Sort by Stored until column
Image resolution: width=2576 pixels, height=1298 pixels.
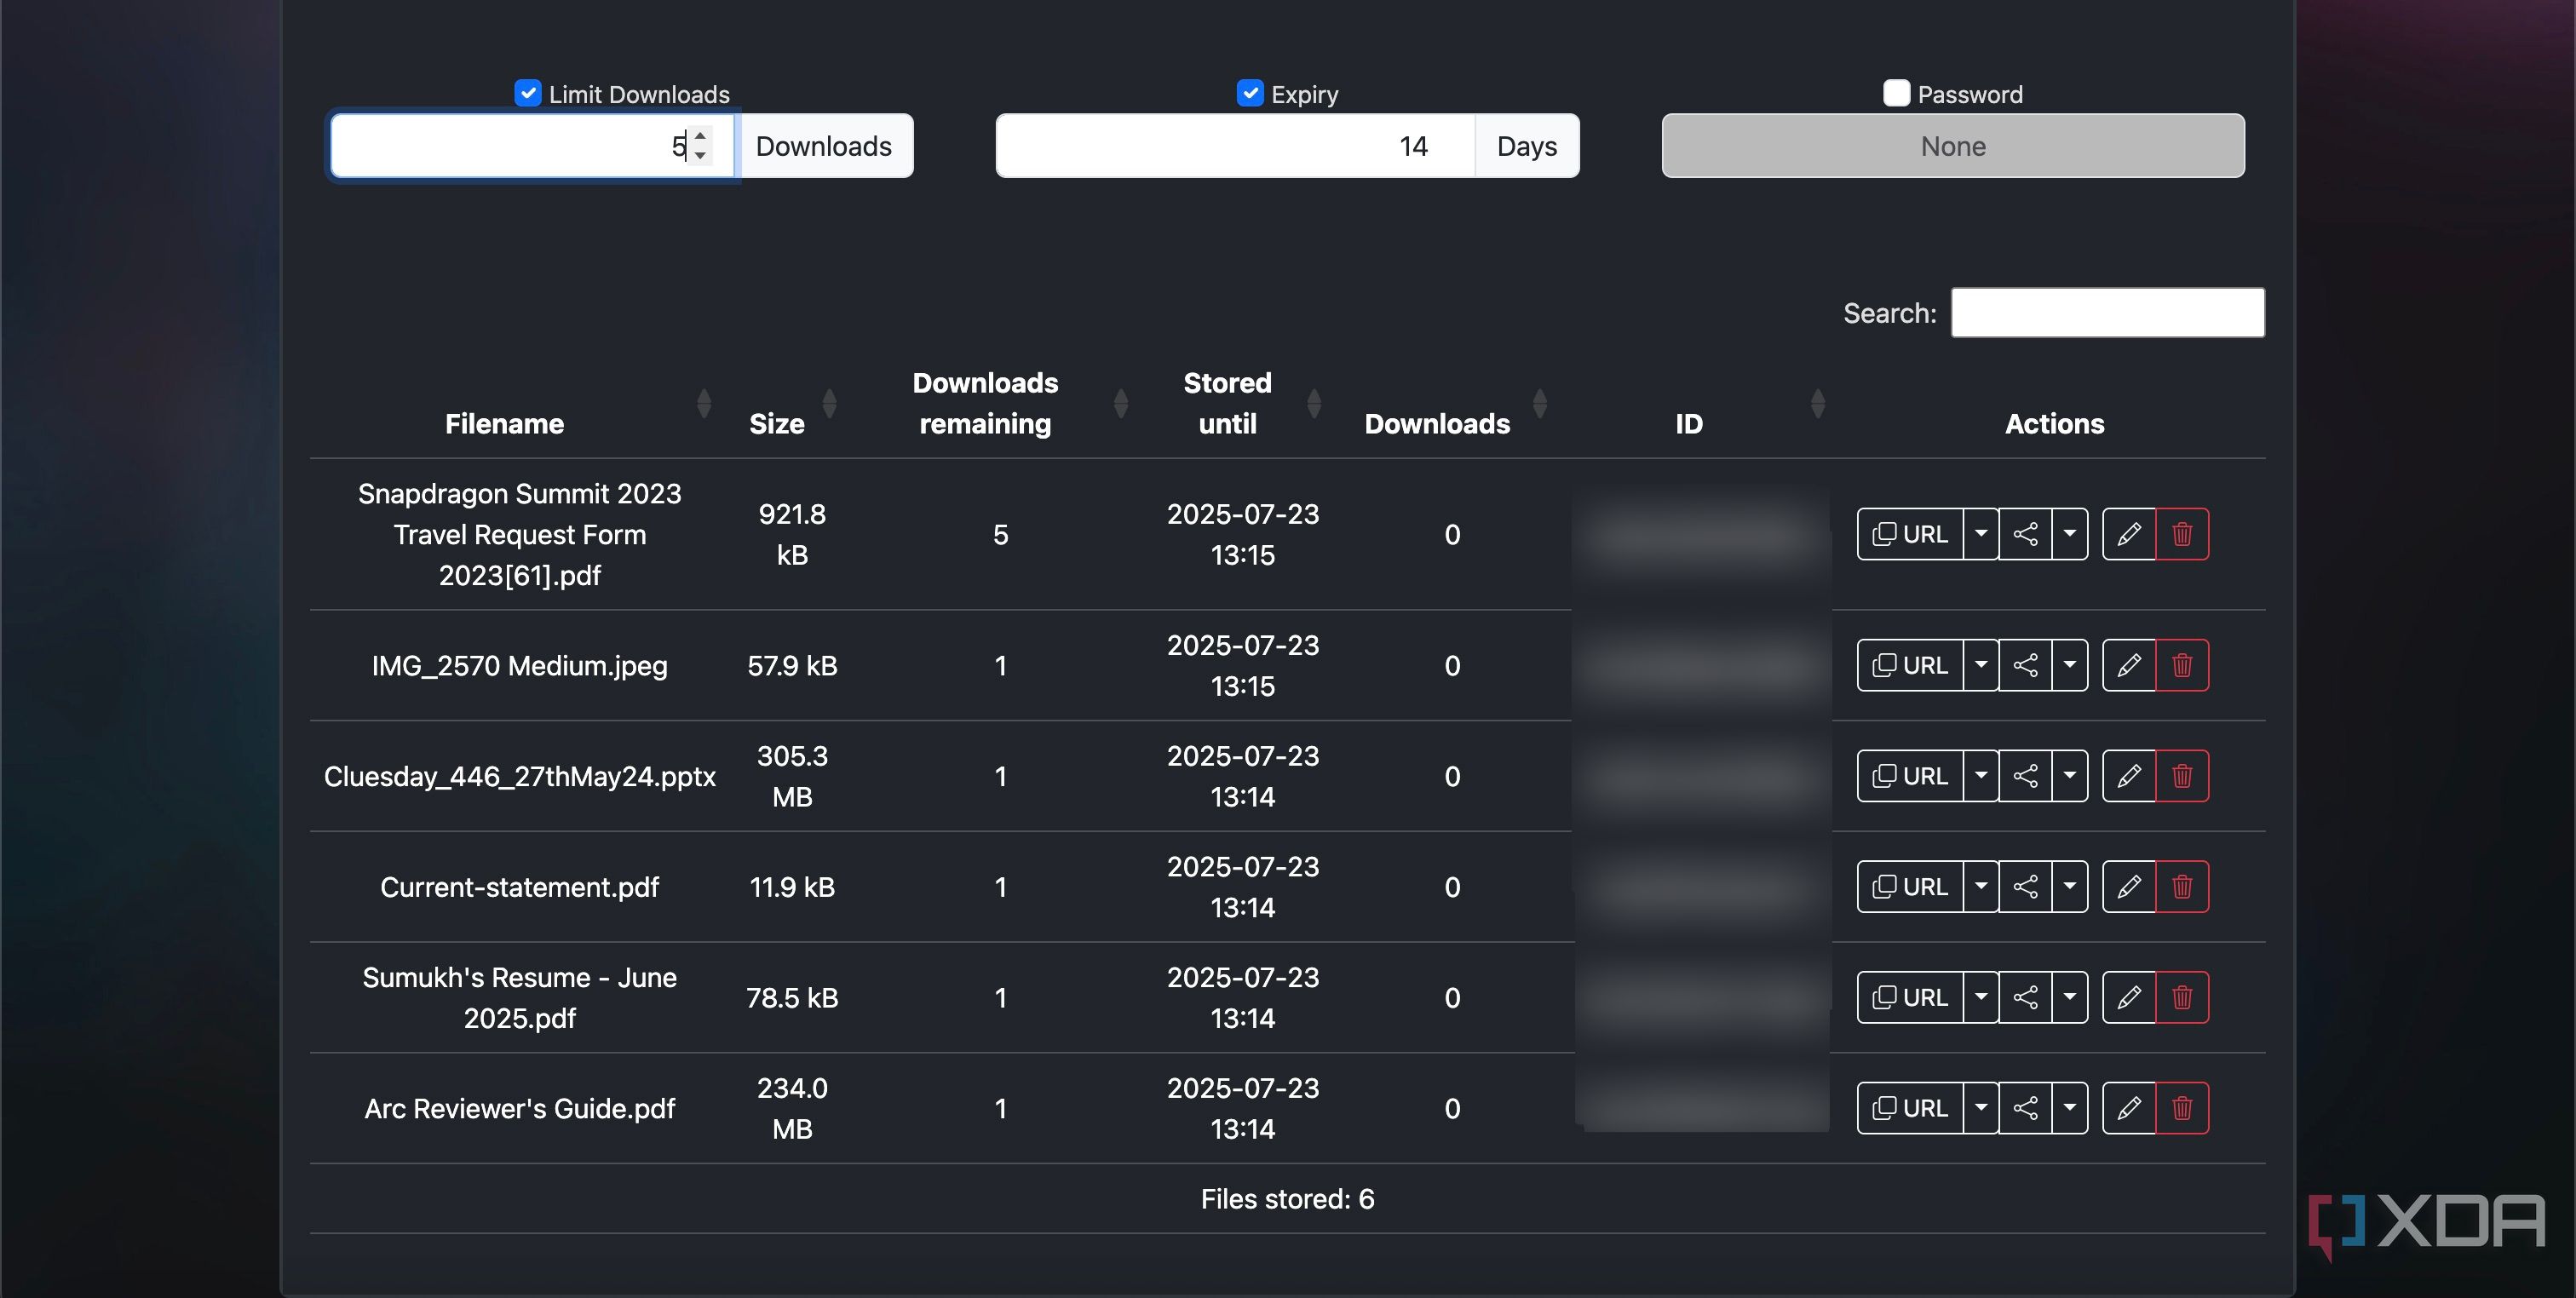click(x=1315, y=404)
